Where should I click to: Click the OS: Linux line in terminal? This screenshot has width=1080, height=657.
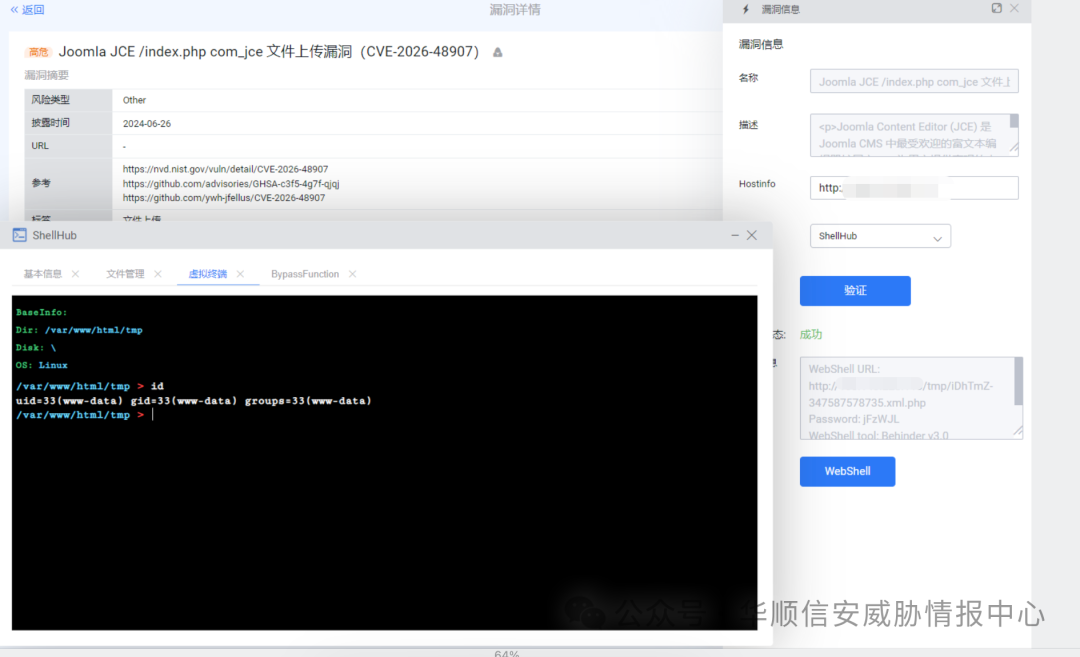41,366
